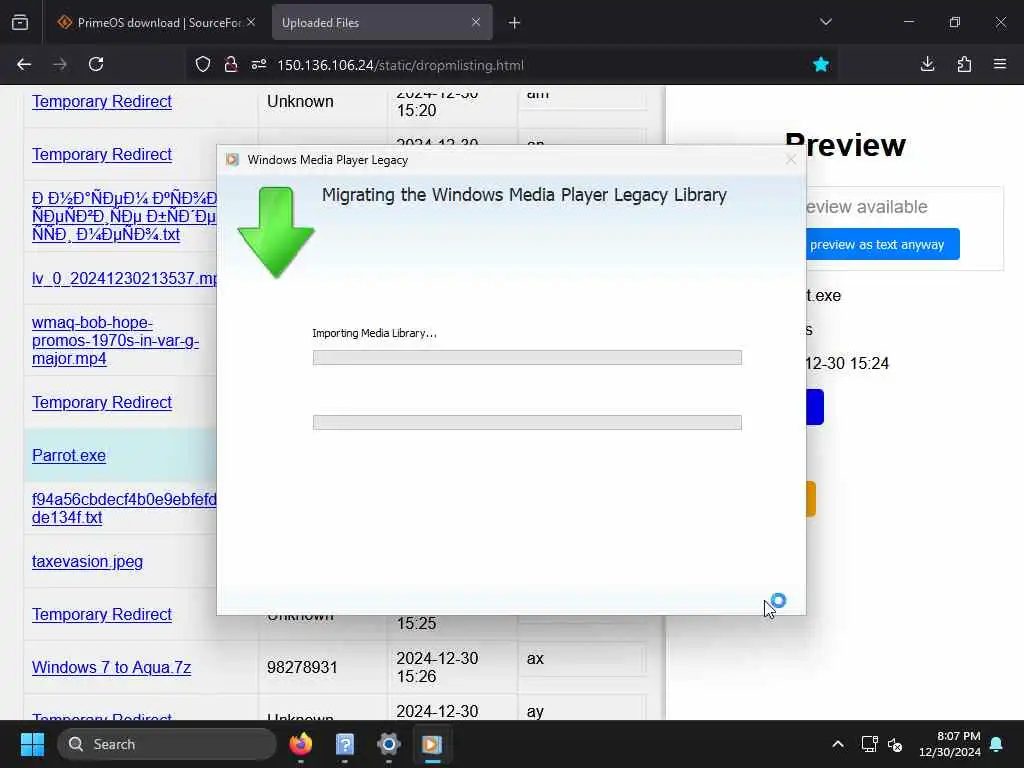Open the taxevasion.jpeg link
This screenshot has width=1024, height=768.
(x=88, y=561)
